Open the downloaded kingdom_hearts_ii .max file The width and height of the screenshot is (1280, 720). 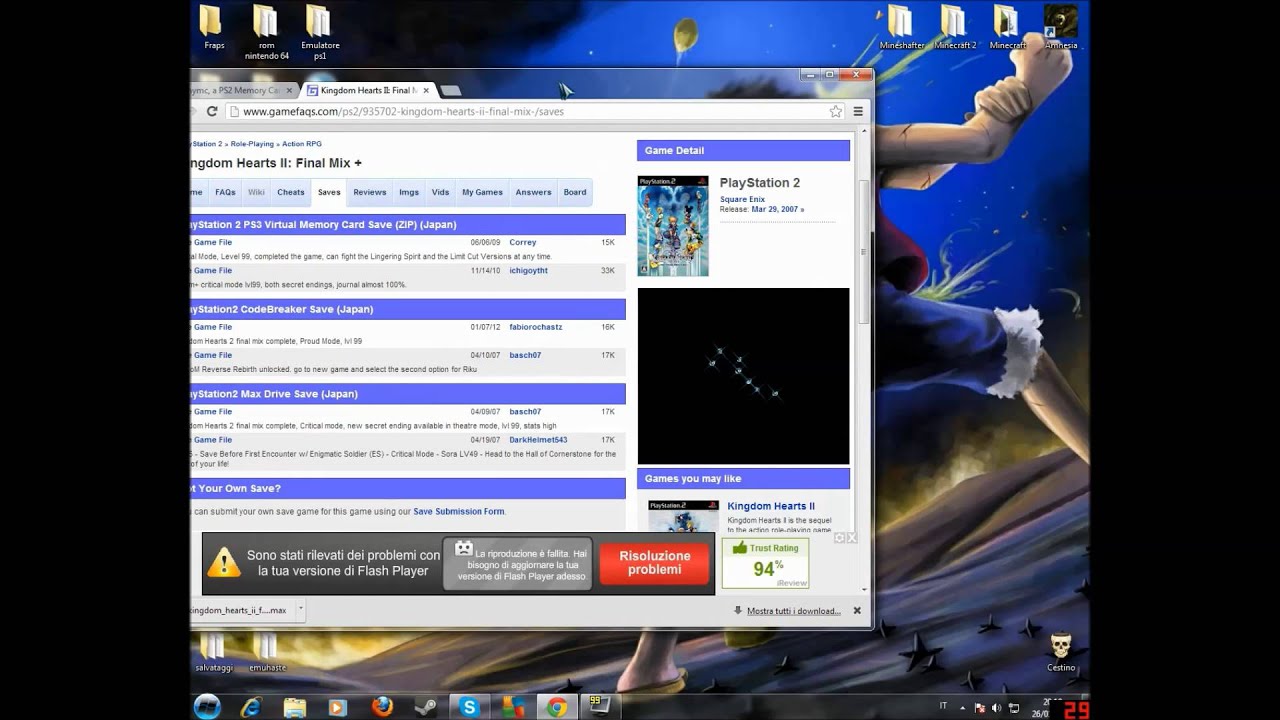(x=240, y=610)
